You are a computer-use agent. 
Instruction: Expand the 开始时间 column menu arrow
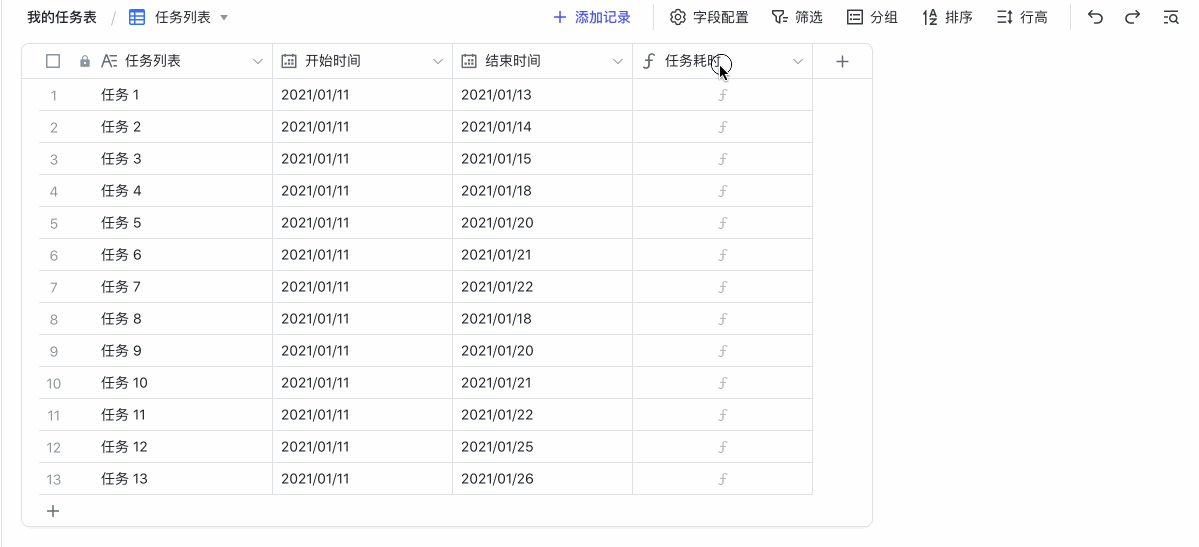[x=438, y=61]
